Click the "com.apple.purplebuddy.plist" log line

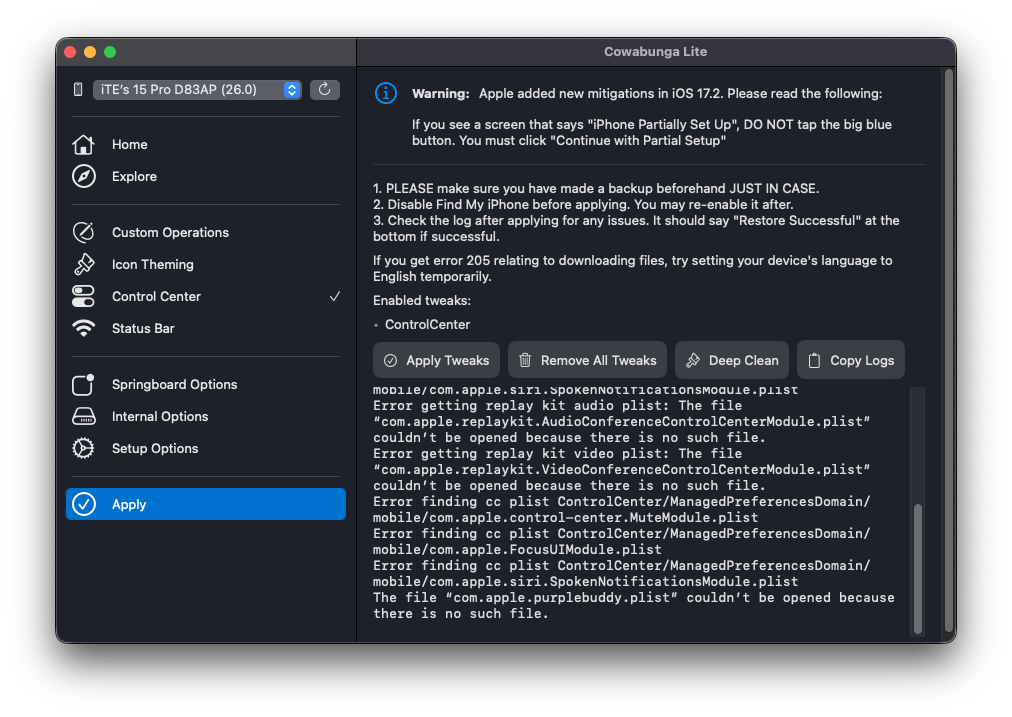(x=634, y=605)
